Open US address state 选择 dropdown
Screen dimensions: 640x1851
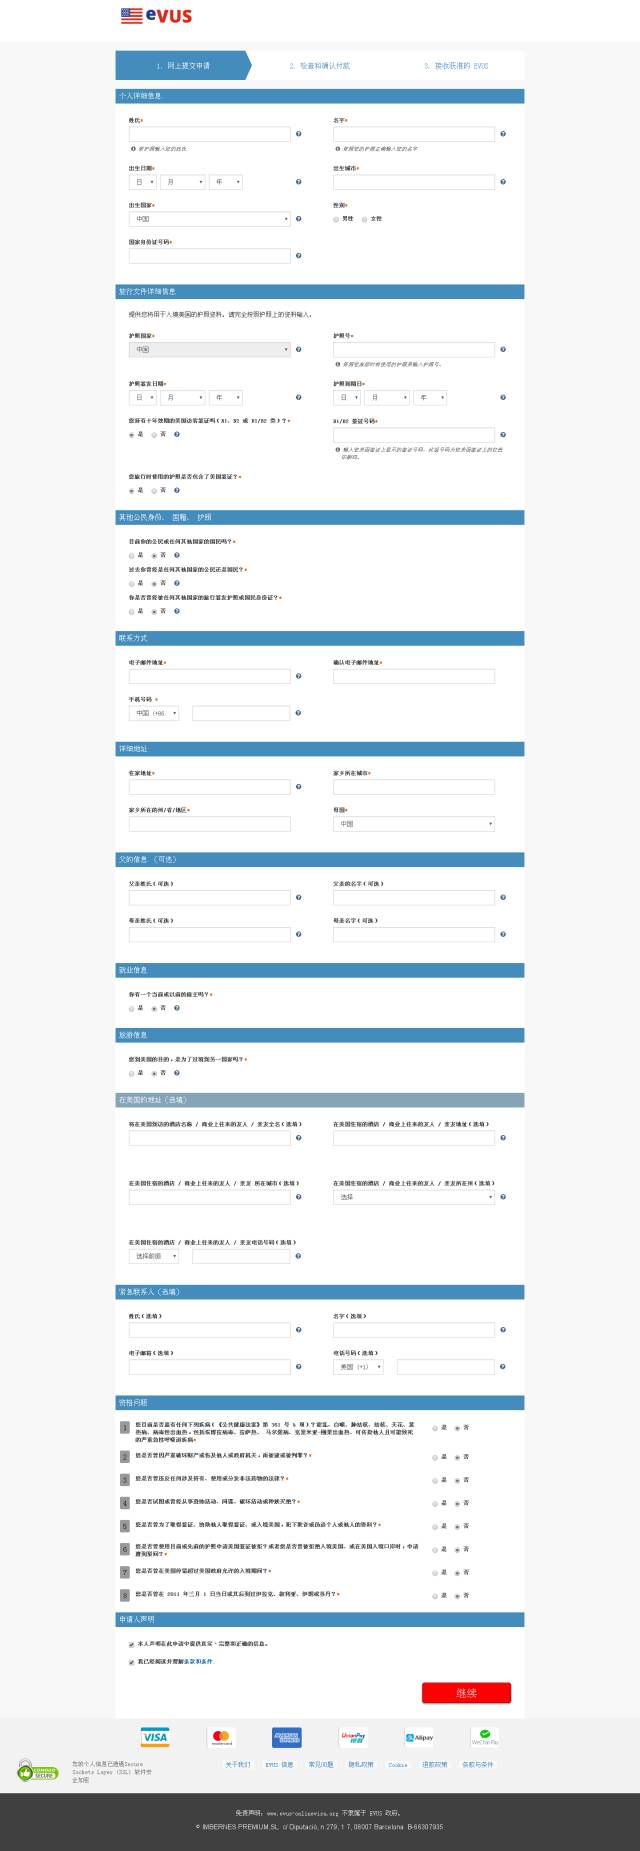(414, 1197)
